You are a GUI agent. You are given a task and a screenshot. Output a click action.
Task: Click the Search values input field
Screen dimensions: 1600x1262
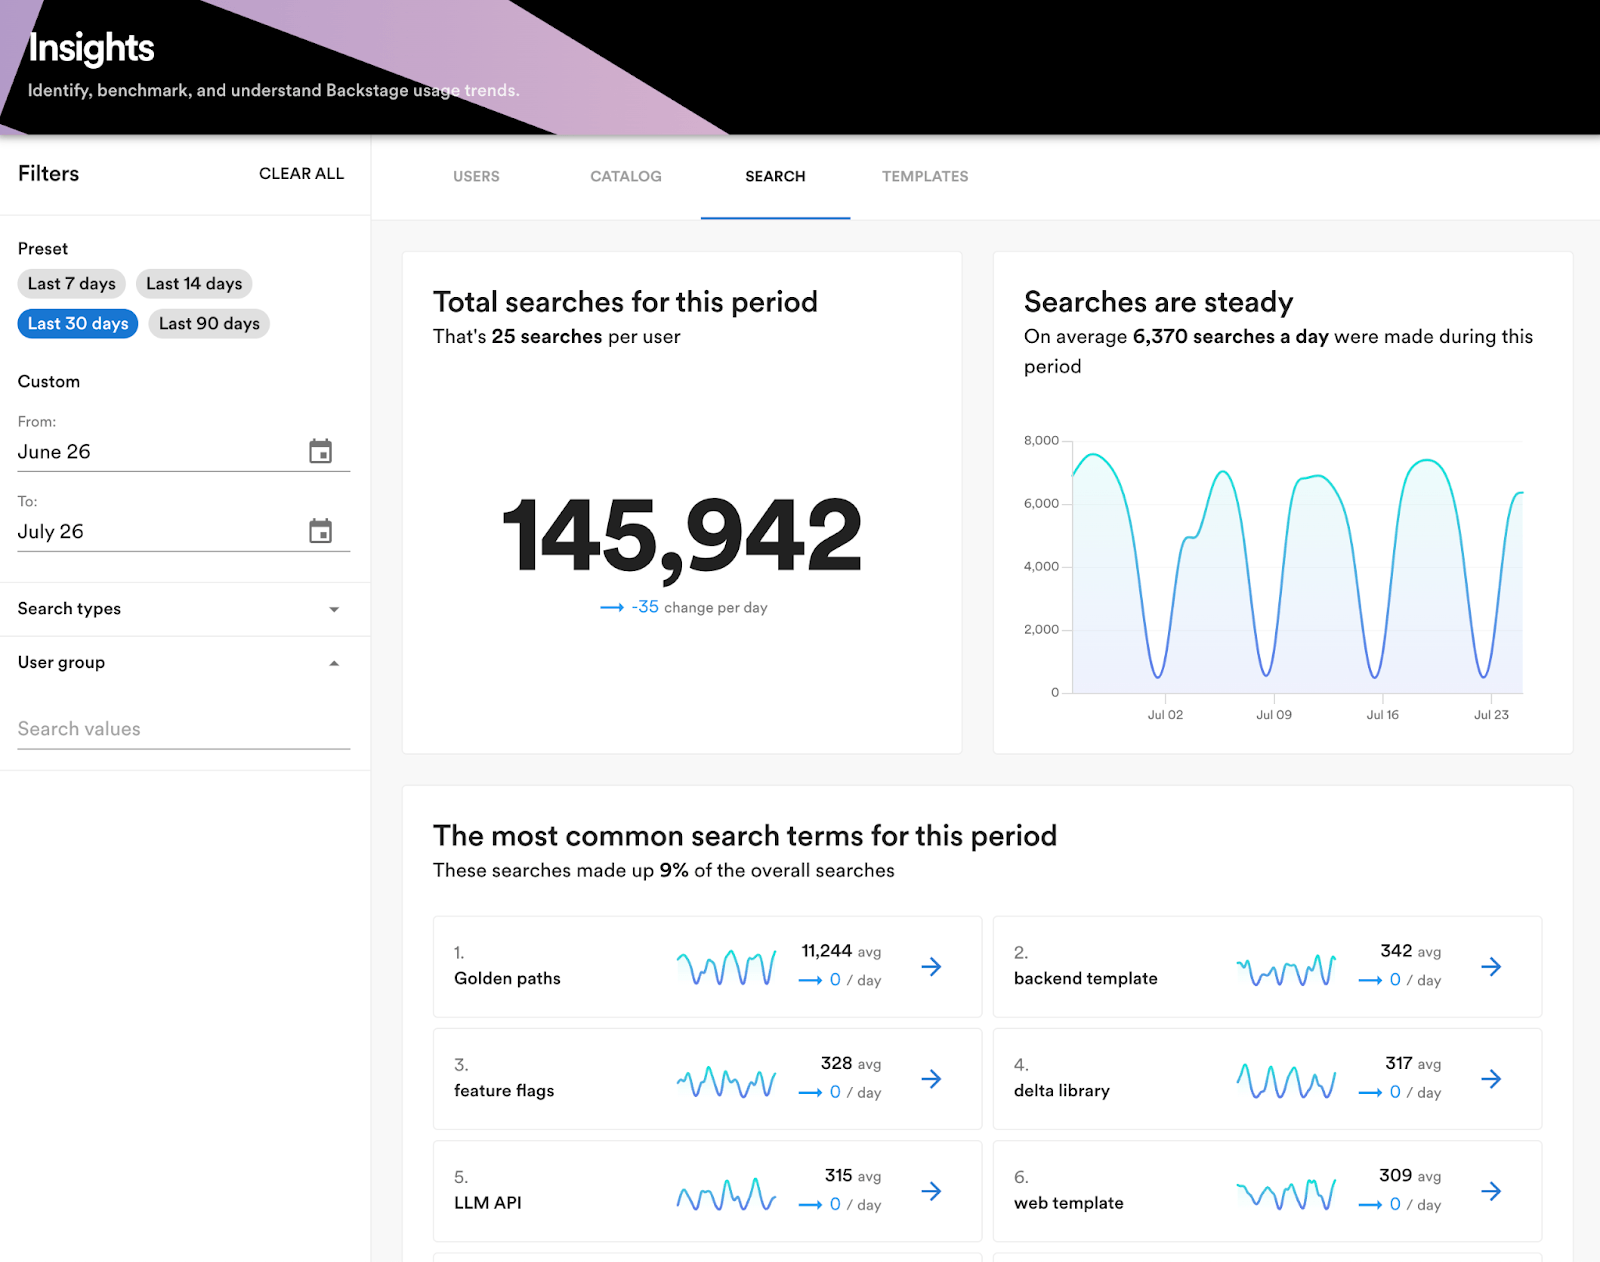point(183,728)
